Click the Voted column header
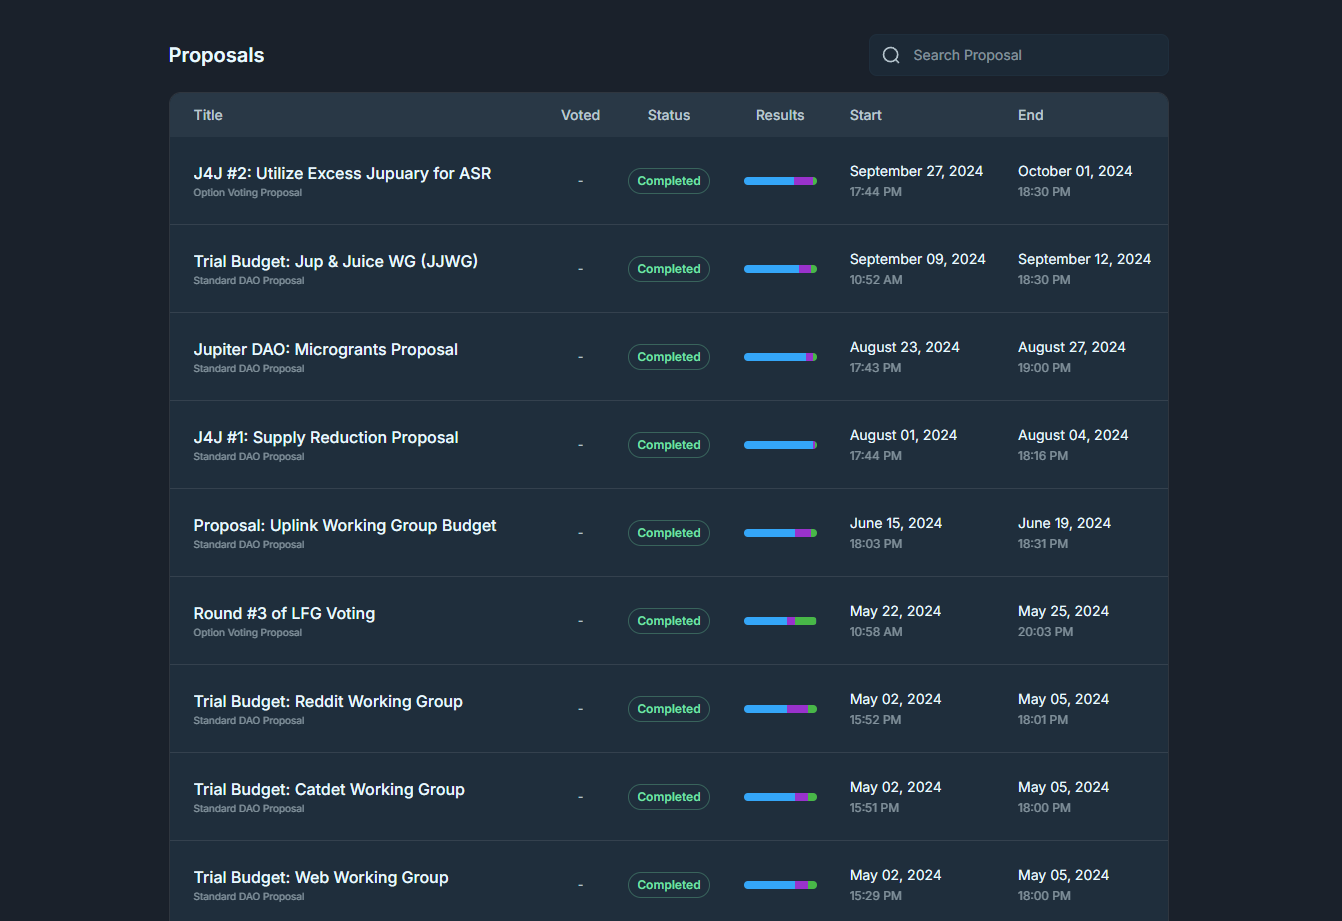Image resolution: width=1342 pixels, height=921 pixels. [580, 115]
